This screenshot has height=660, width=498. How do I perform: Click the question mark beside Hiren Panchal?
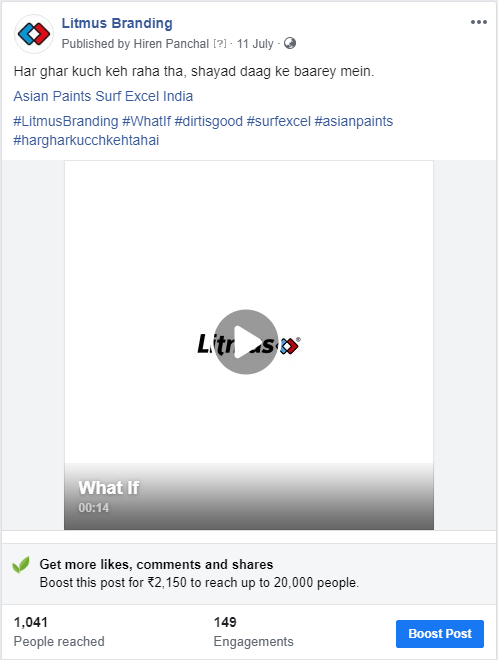pyautogui.click(x=219, y=43)
